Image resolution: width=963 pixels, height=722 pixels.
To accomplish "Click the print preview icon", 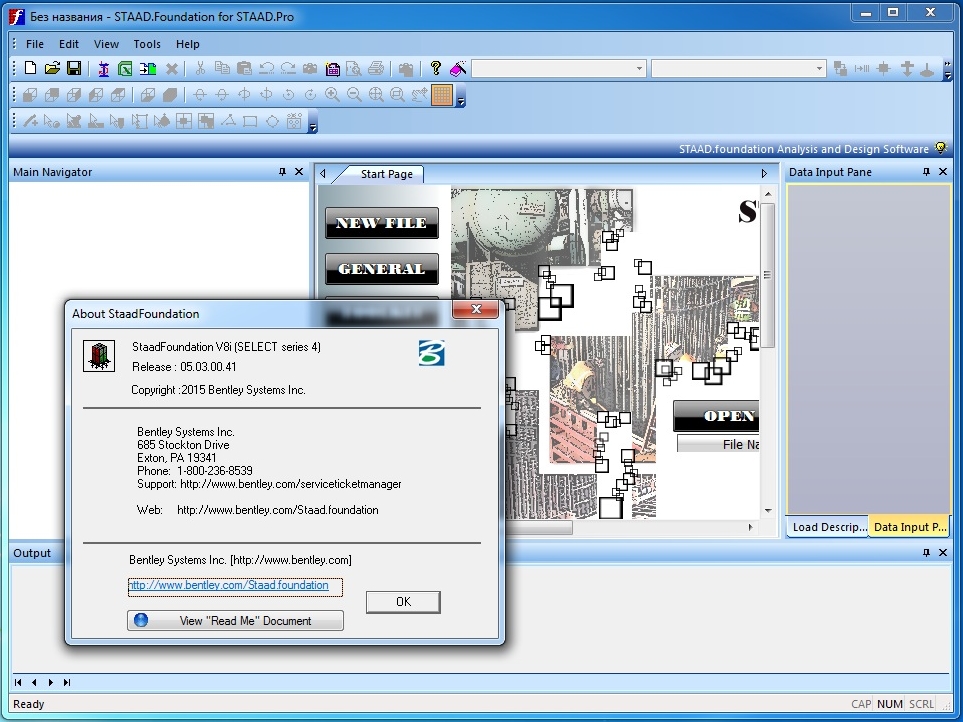I will tap(354, 69).
